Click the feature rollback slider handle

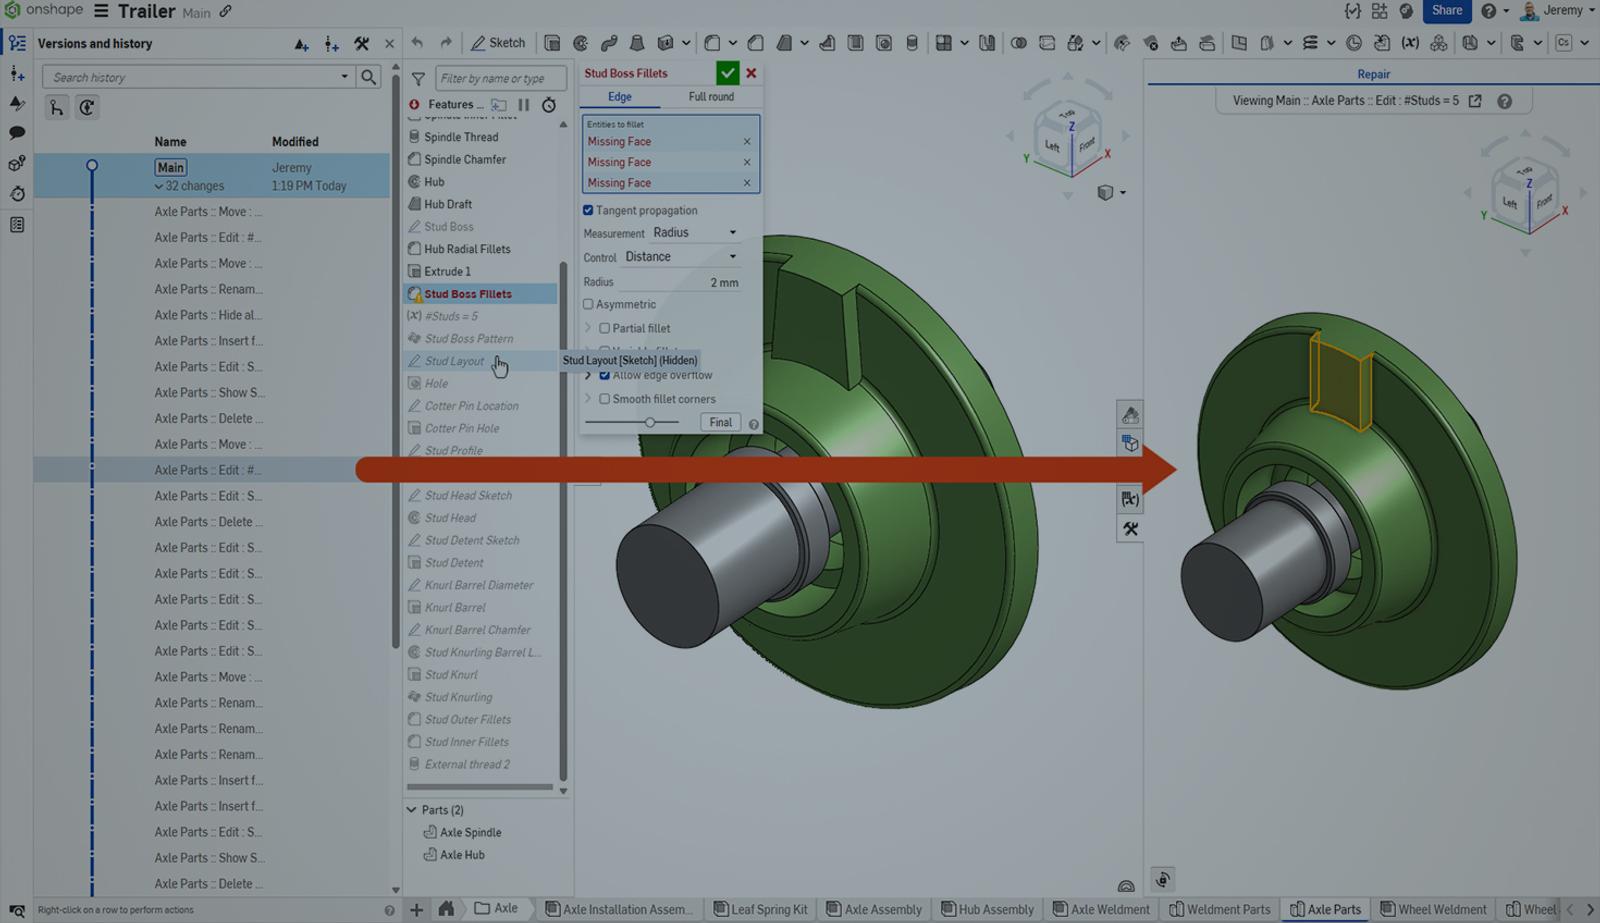[652, 422]
